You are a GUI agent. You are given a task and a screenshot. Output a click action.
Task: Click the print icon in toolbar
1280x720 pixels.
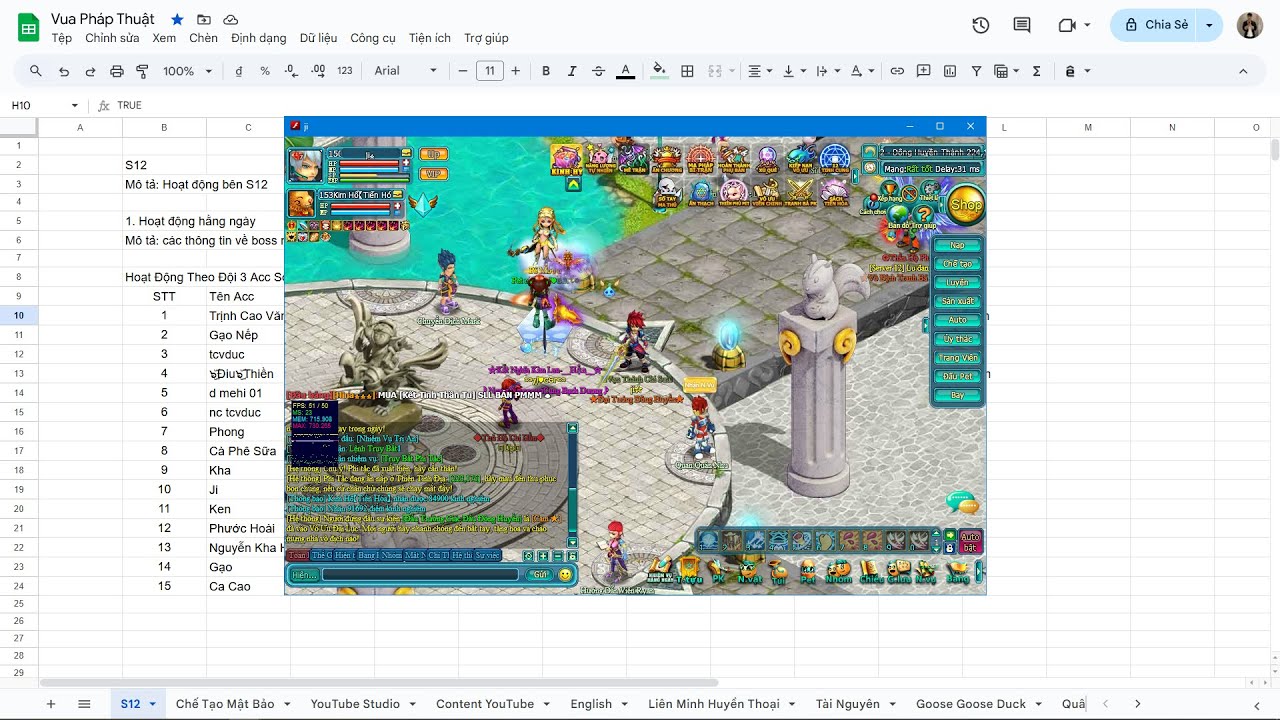117,71
